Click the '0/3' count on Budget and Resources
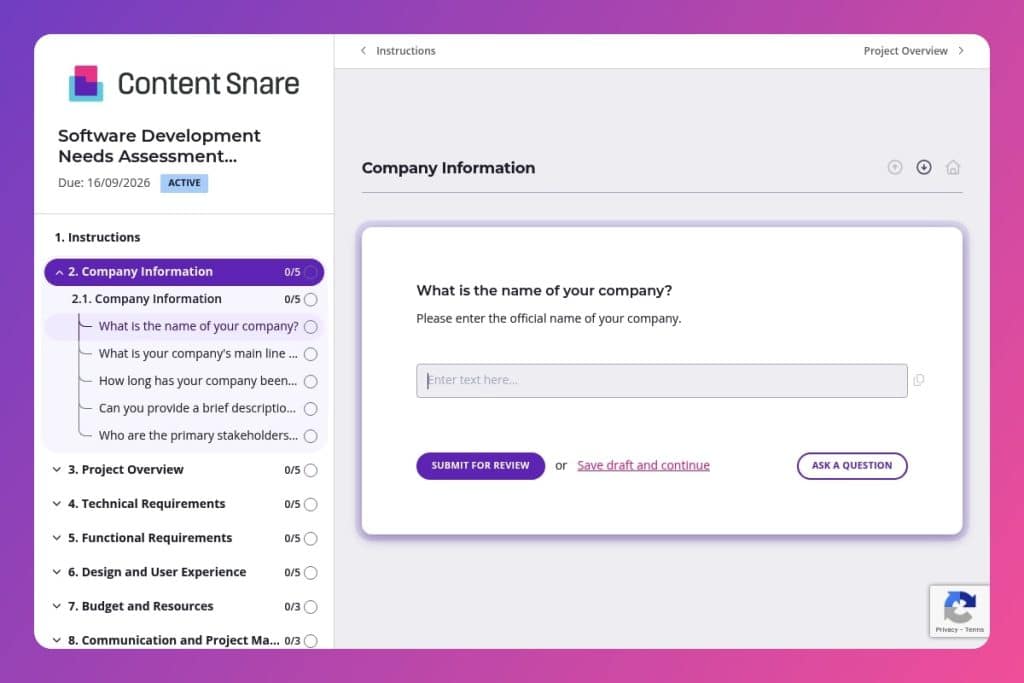Image resolution: width=1024 pixels, height=683 pixels. point(292,607)
